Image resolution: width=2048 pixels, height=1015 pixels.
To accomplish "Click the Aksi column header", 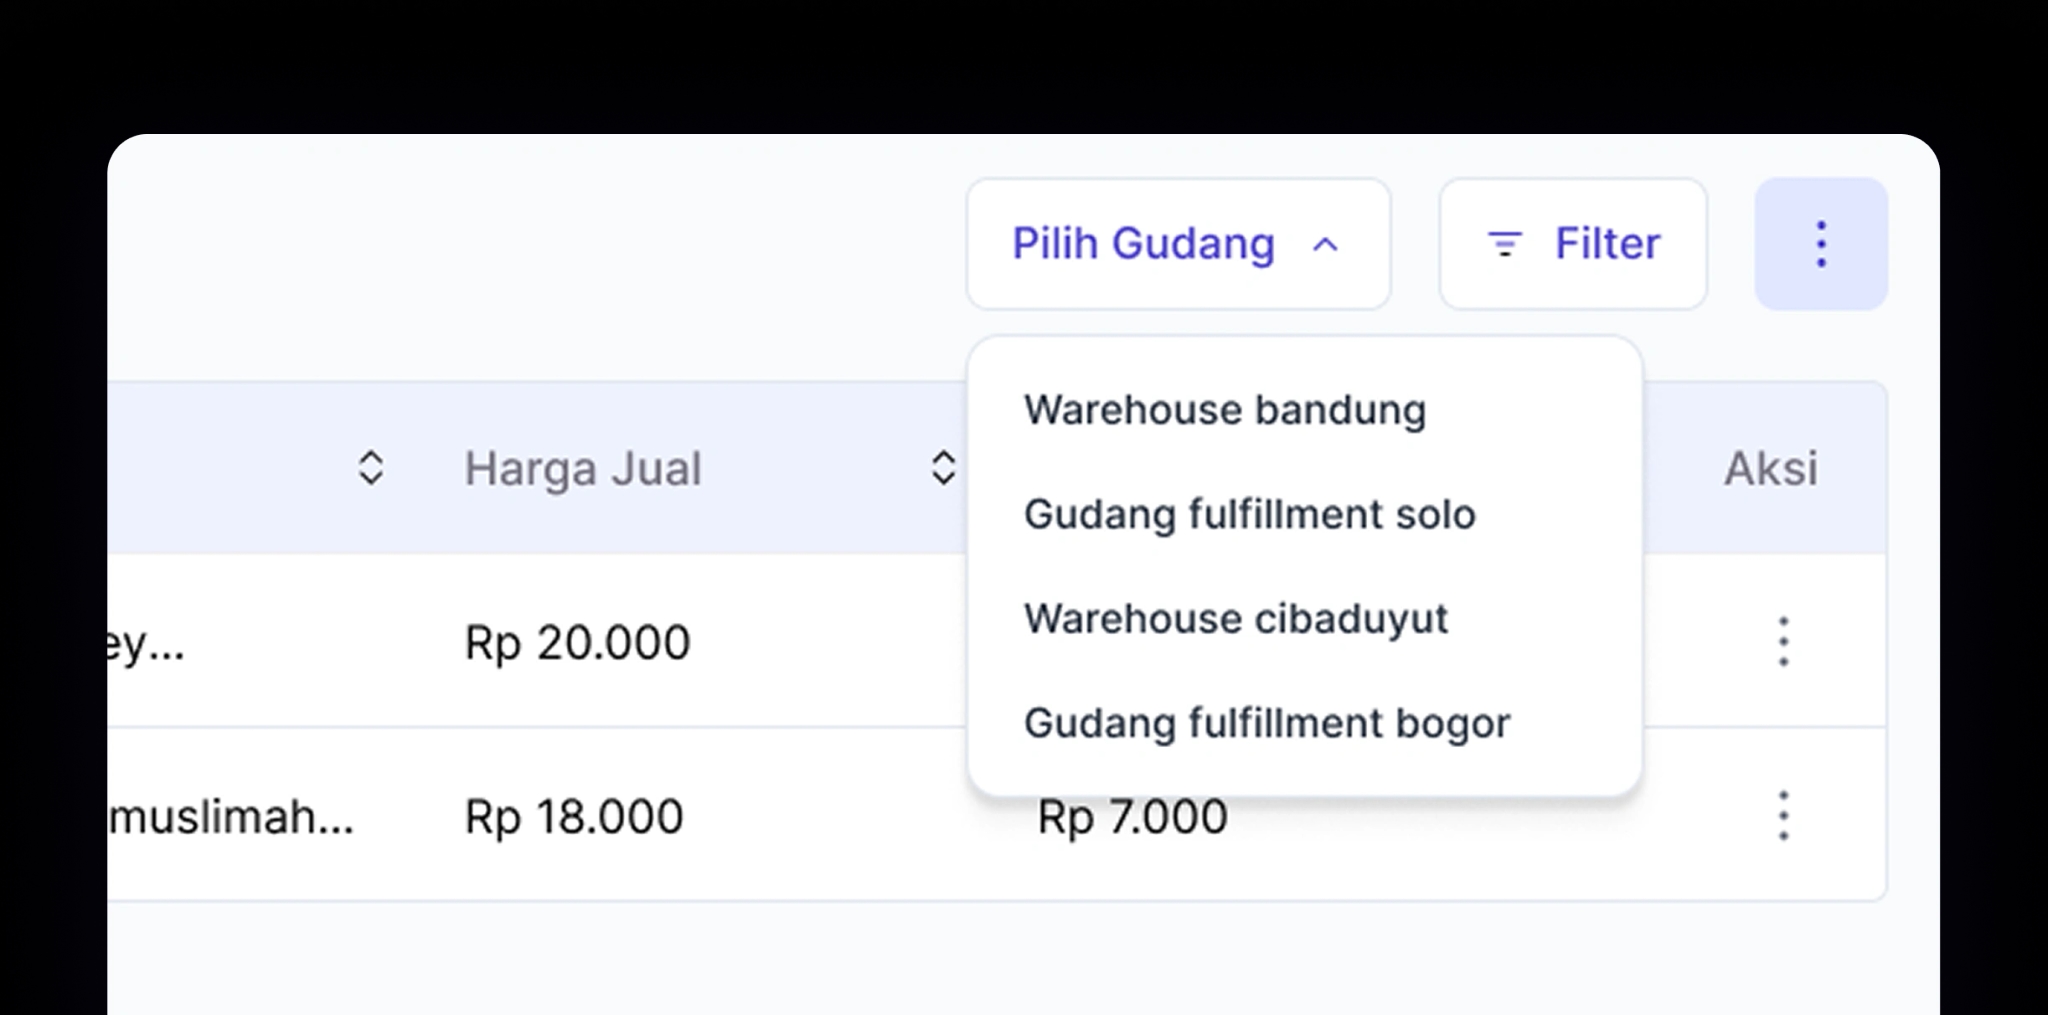I will [1770, 467].
